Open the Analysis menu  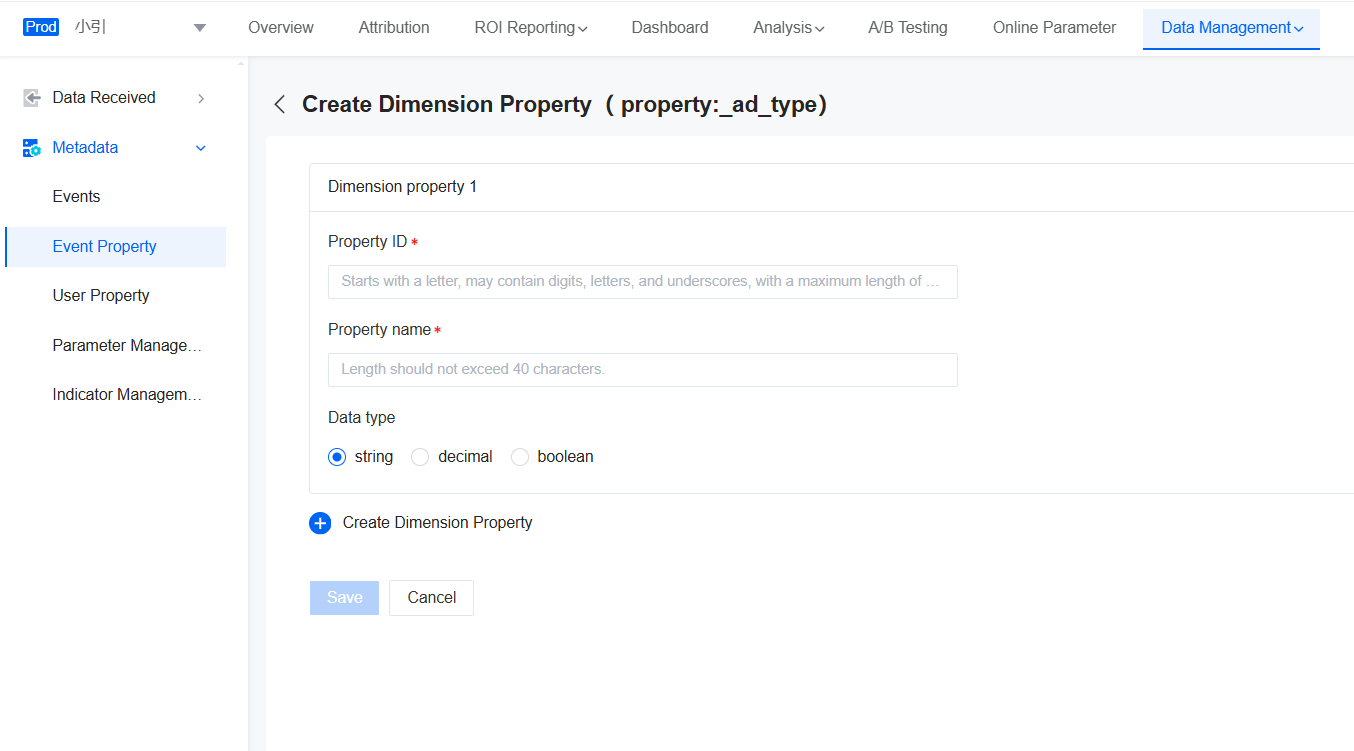[788, 27]
